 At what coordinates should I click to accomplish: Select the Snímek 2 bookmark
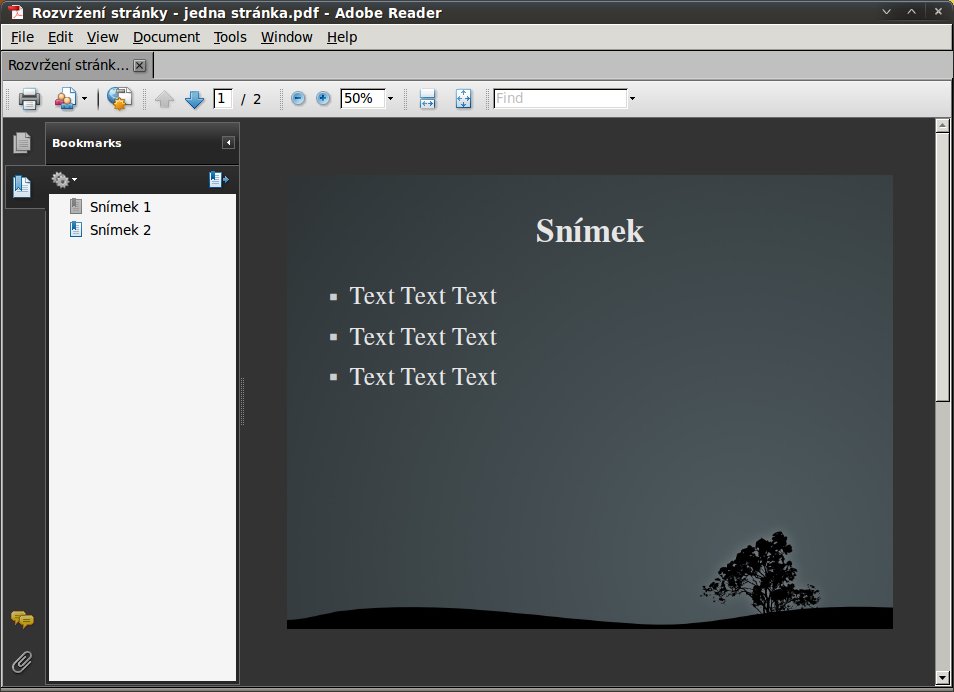click(120, 230)
